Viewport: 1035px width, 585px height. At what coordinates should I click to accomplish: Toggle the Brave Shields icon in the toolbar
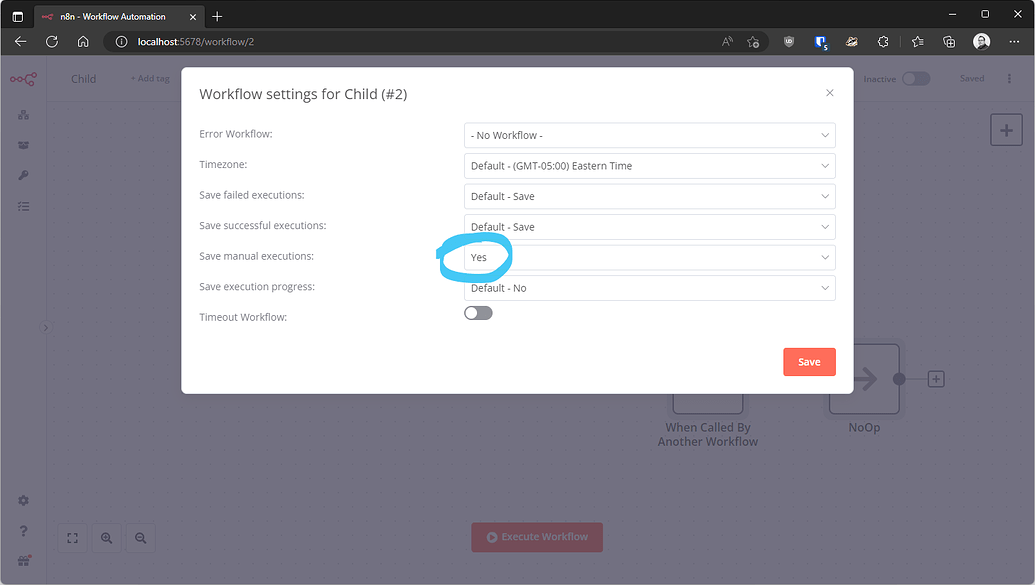pos(788,41)
